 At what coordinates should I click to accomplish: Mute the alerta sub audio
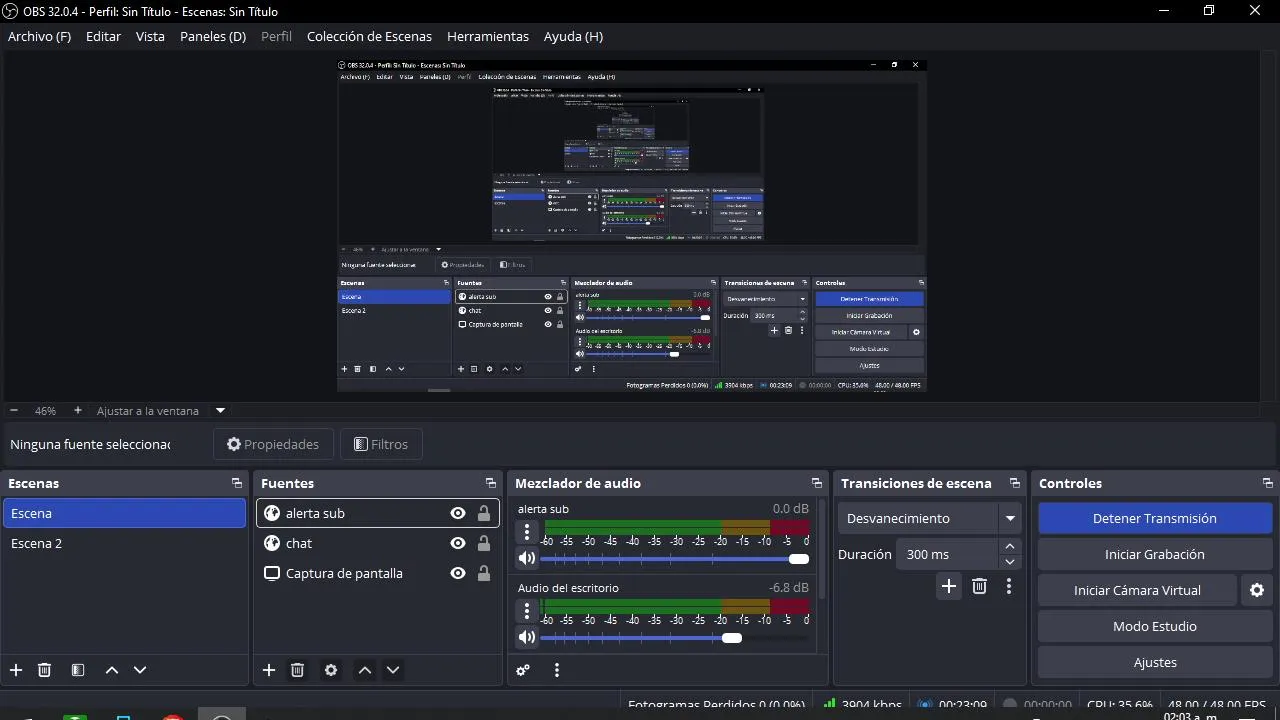point(527,558)
